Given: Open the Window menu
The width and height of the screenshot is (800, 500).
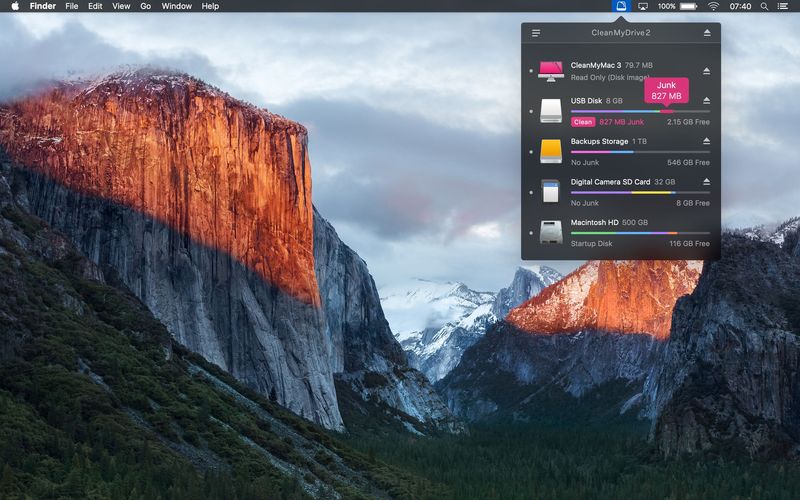Looking at the screenshot, I should coord(177,6).
